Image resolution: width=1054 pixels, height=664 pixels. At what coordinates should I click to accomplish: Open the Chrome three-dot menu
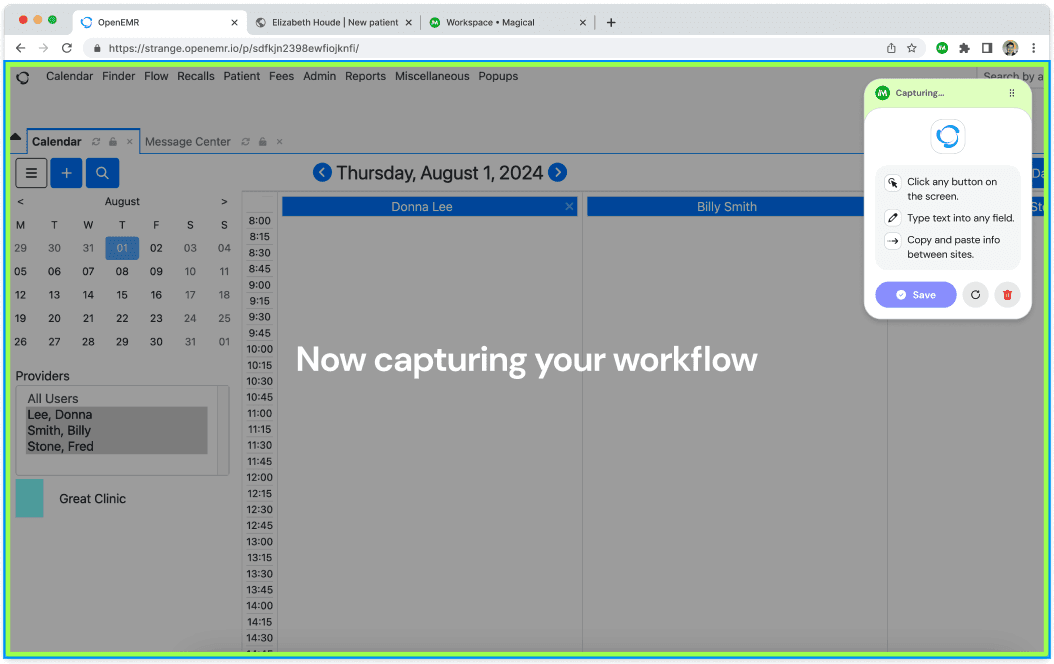[1033, 48]
